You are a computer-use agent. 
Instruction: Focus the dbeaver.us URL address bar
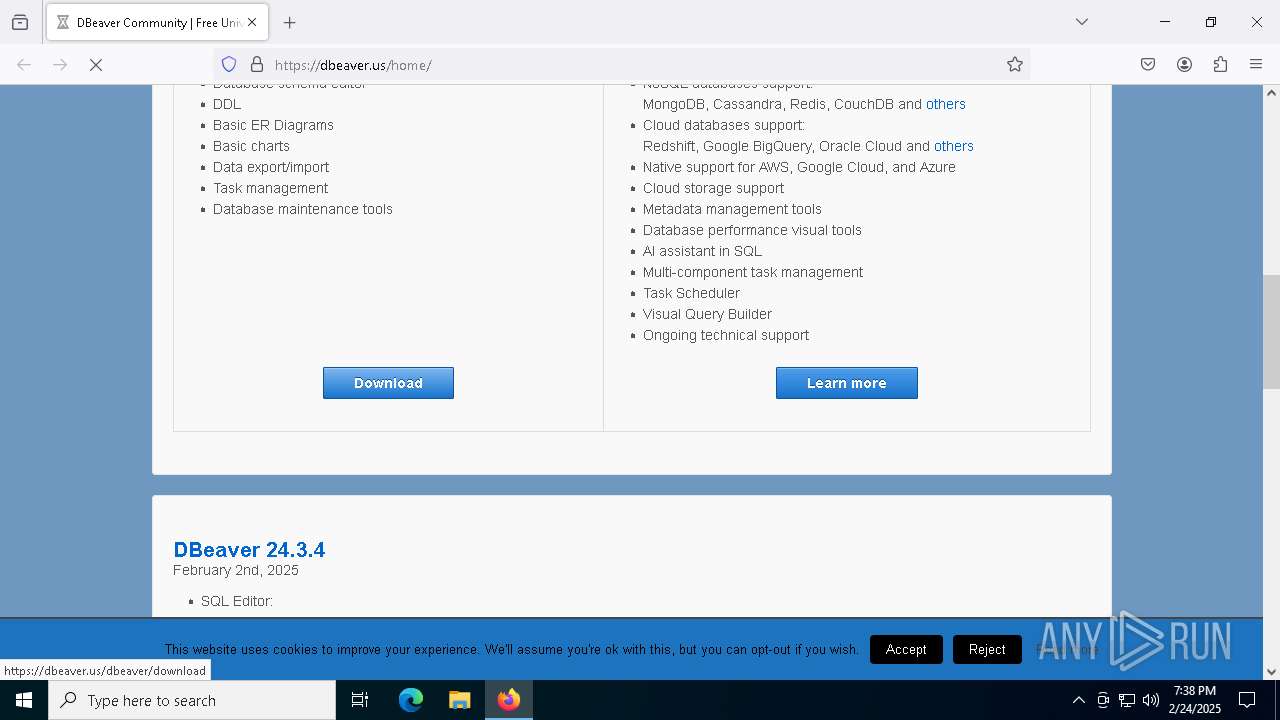[620, 64]
